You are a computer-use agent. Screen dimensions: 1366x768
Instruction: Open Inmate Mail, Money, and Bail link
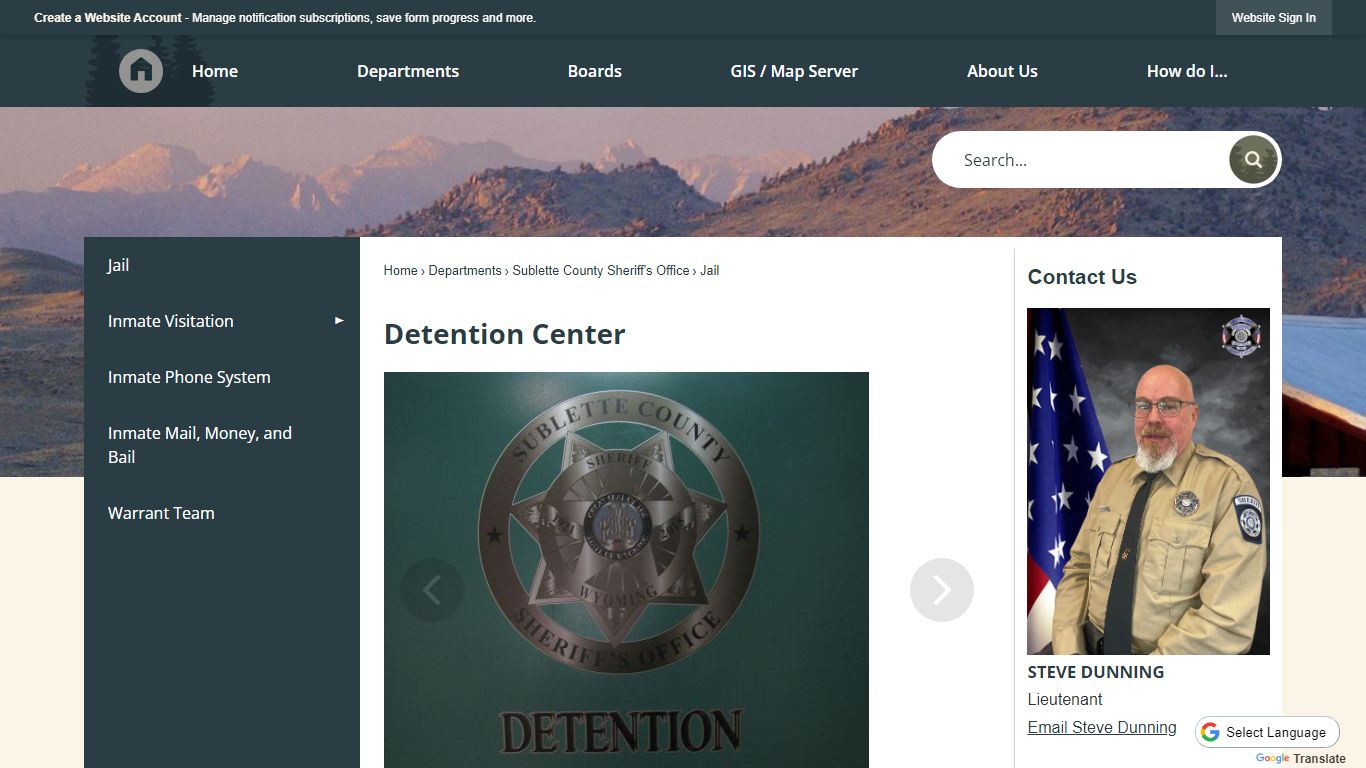tap(222, 445)
